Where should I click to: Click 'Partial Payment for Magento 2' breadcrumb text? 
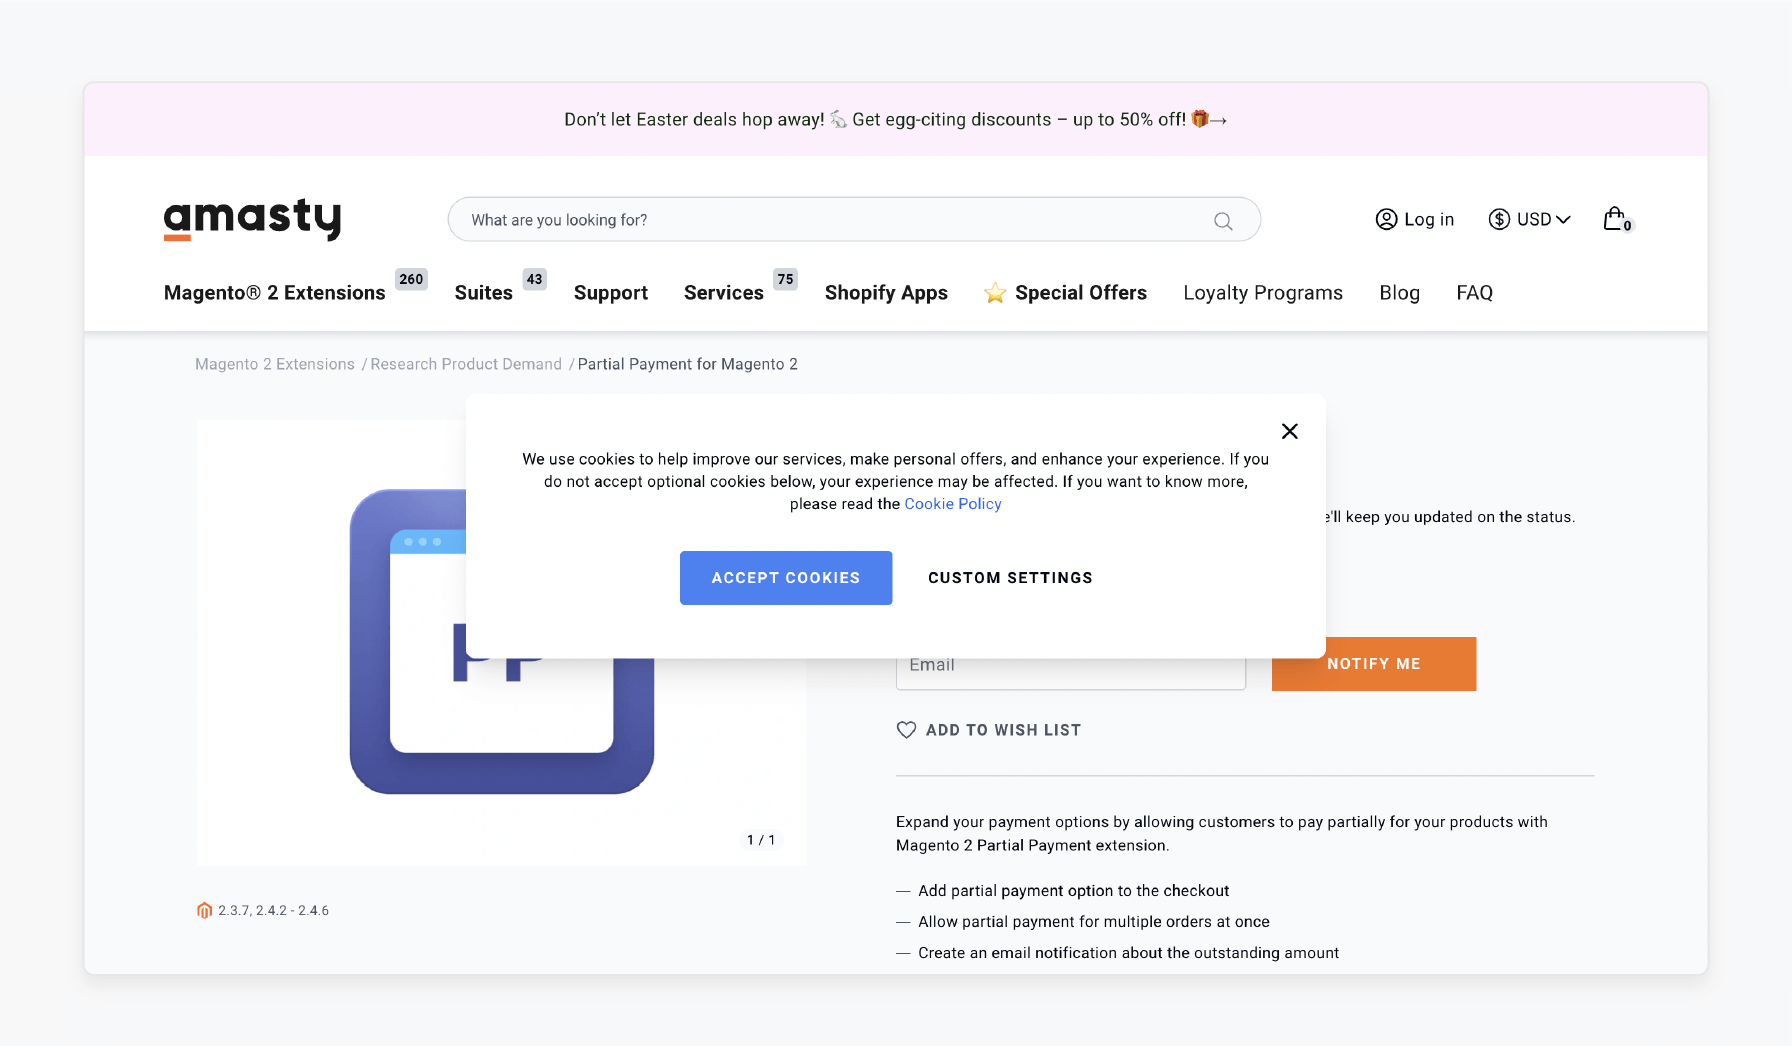[688, 364]
